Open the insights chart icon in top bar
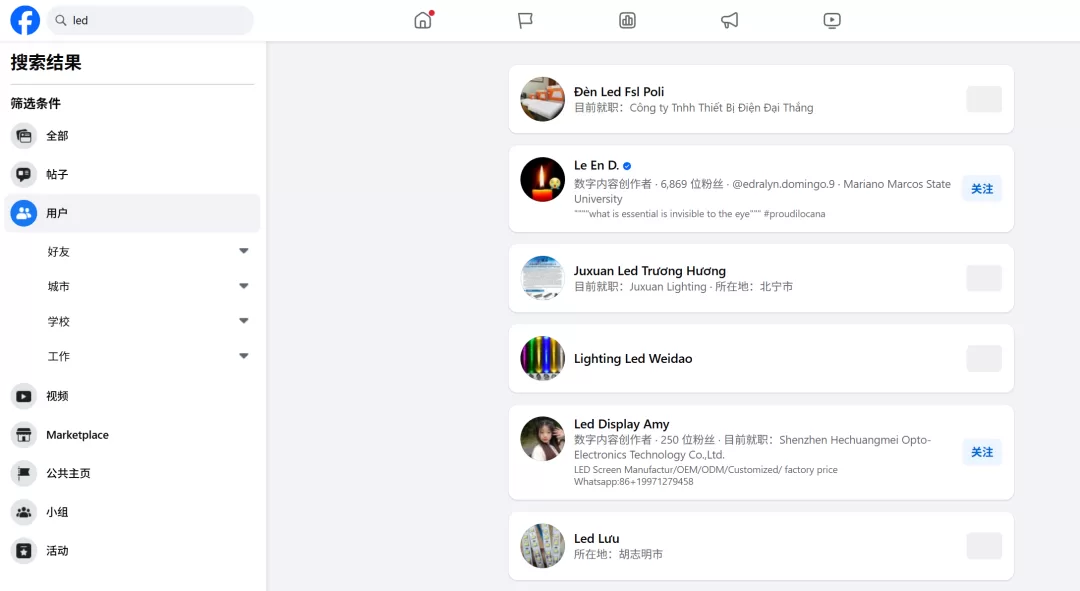 coord(627,21)
